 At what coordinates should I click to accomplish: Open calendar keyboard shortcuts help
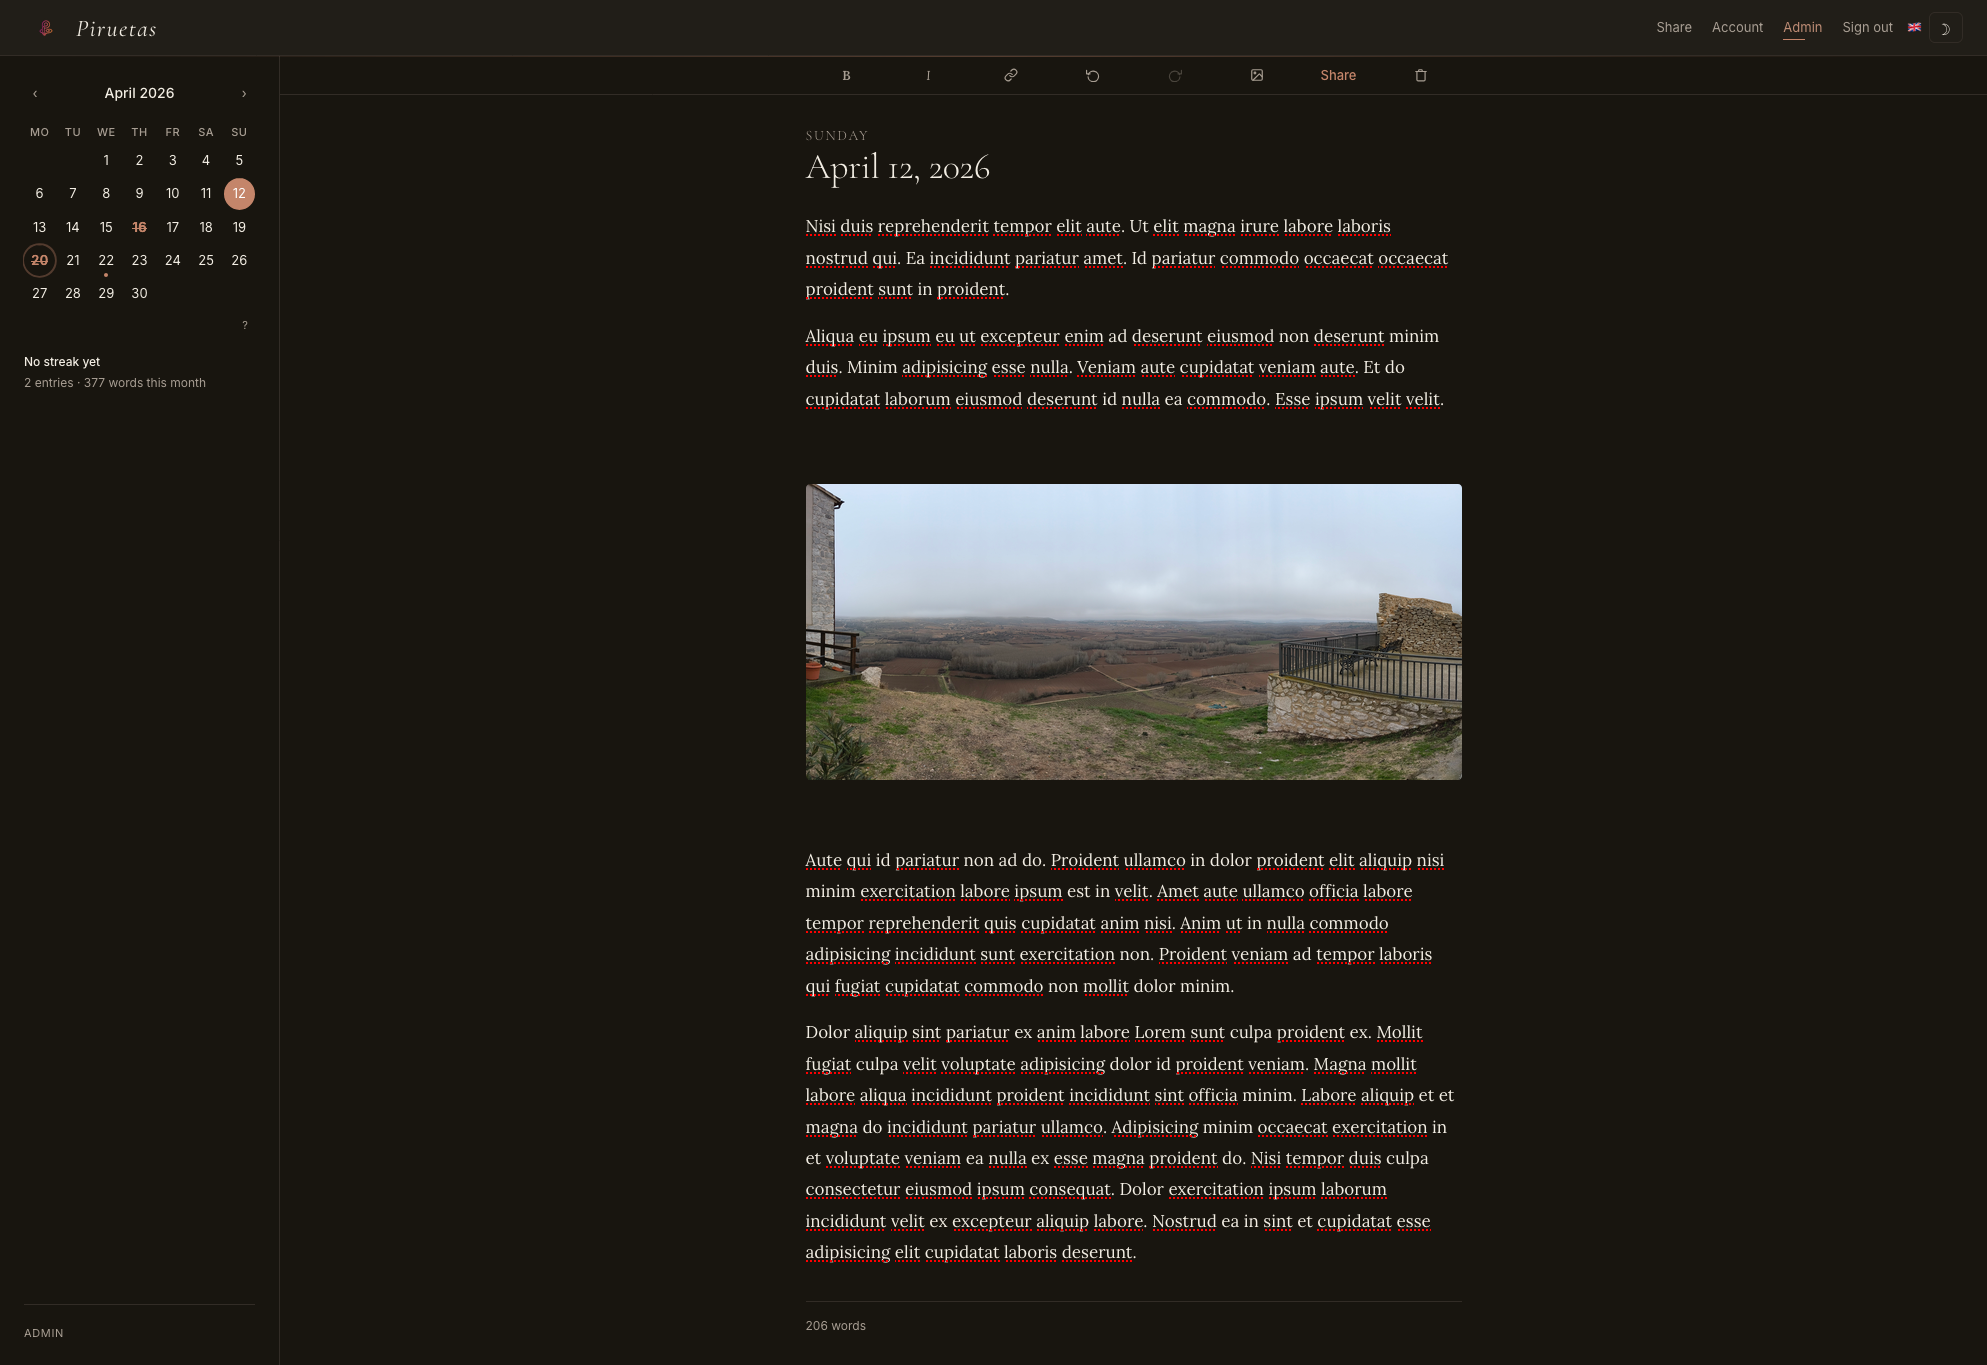pos(244,324)
